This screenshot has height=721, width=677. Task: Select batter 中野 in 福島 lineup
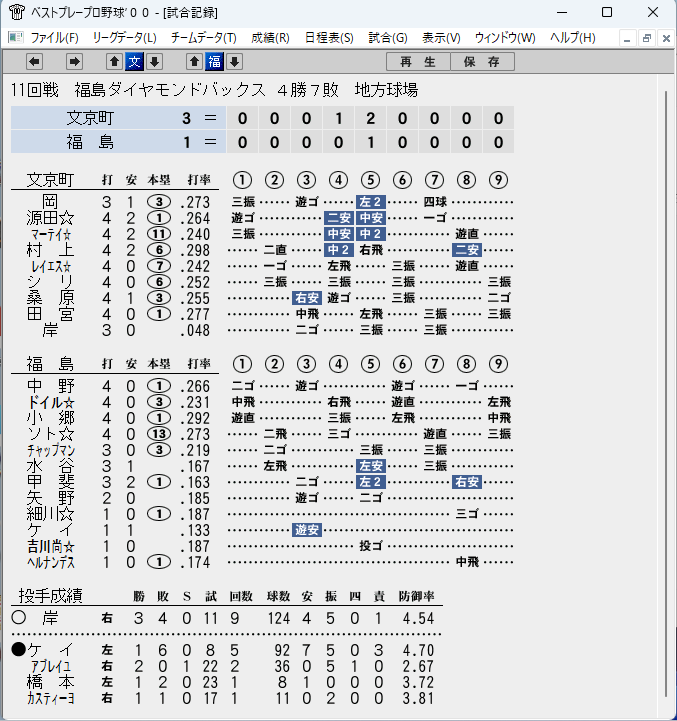[x=50, y=386]
